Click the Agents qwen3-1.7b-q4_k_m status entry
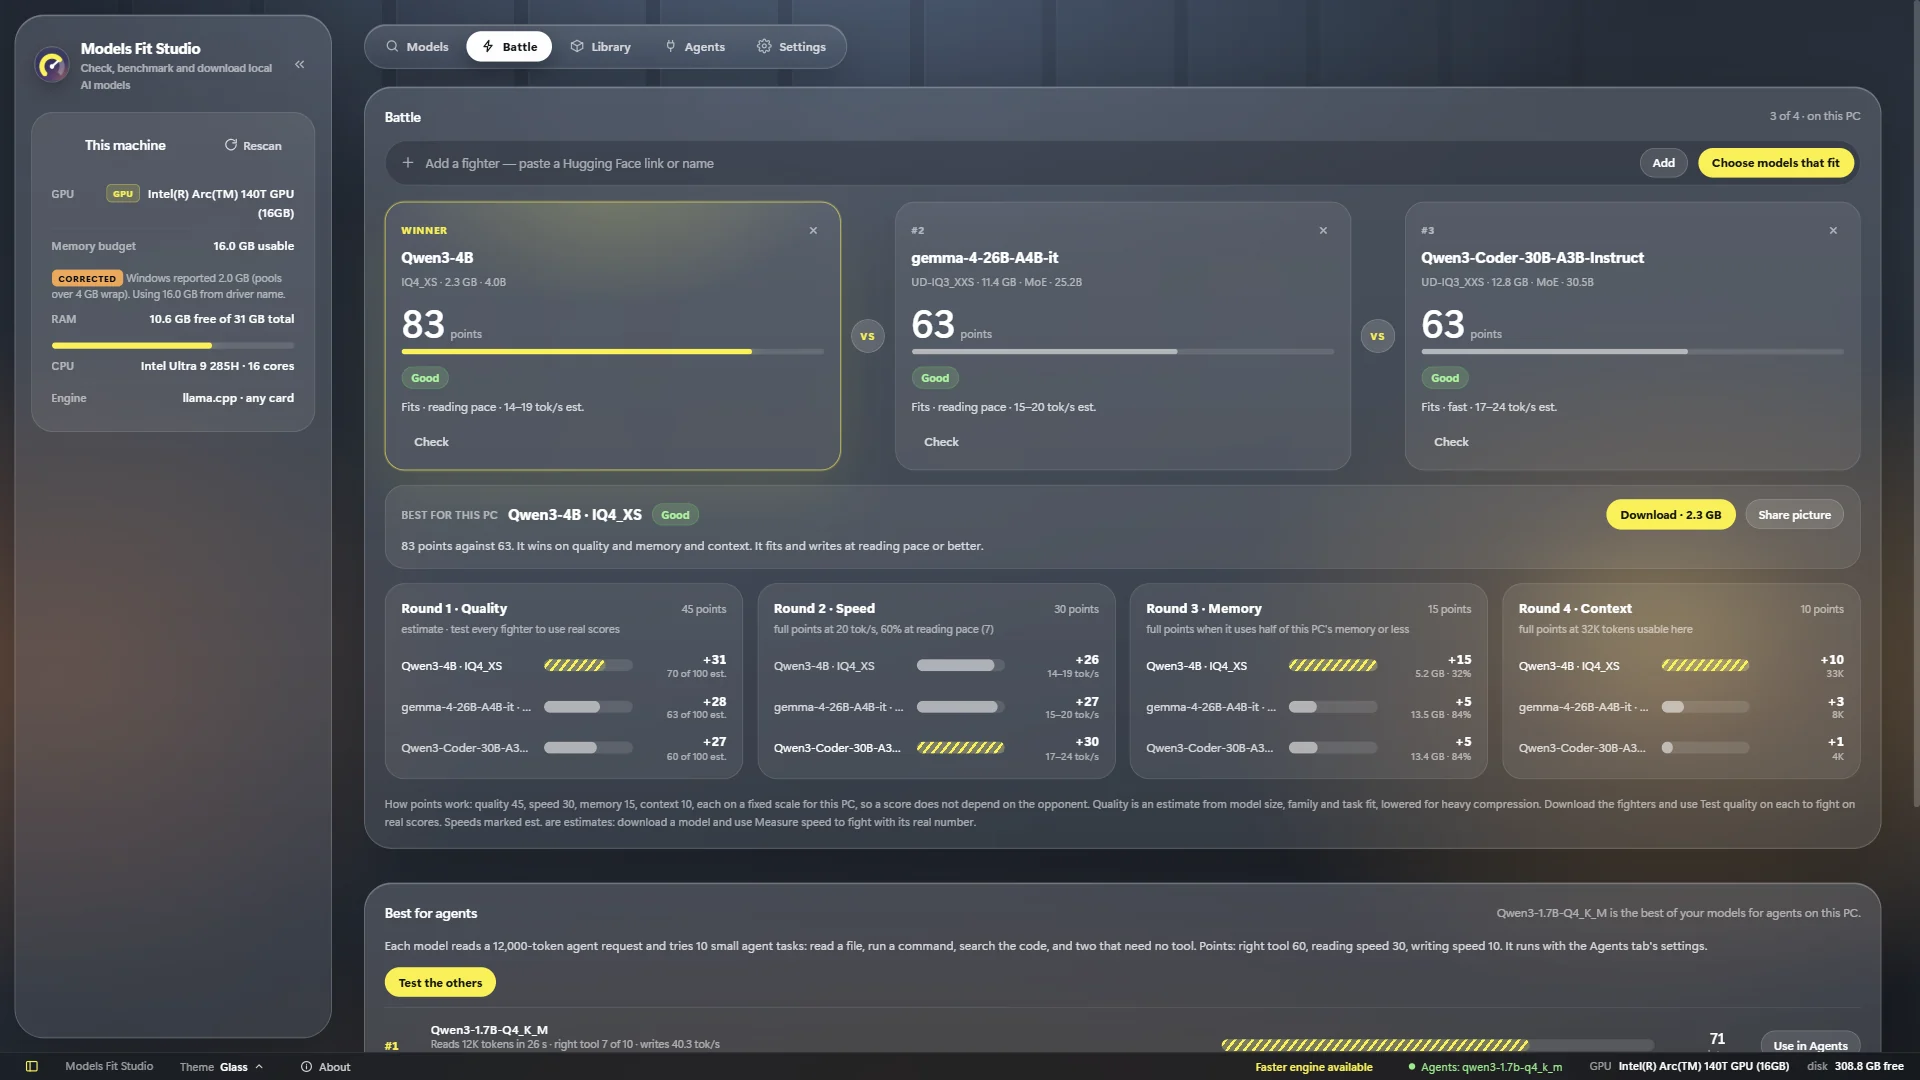The width and height of the screenshot is (1920, 1080). 1484,1067
